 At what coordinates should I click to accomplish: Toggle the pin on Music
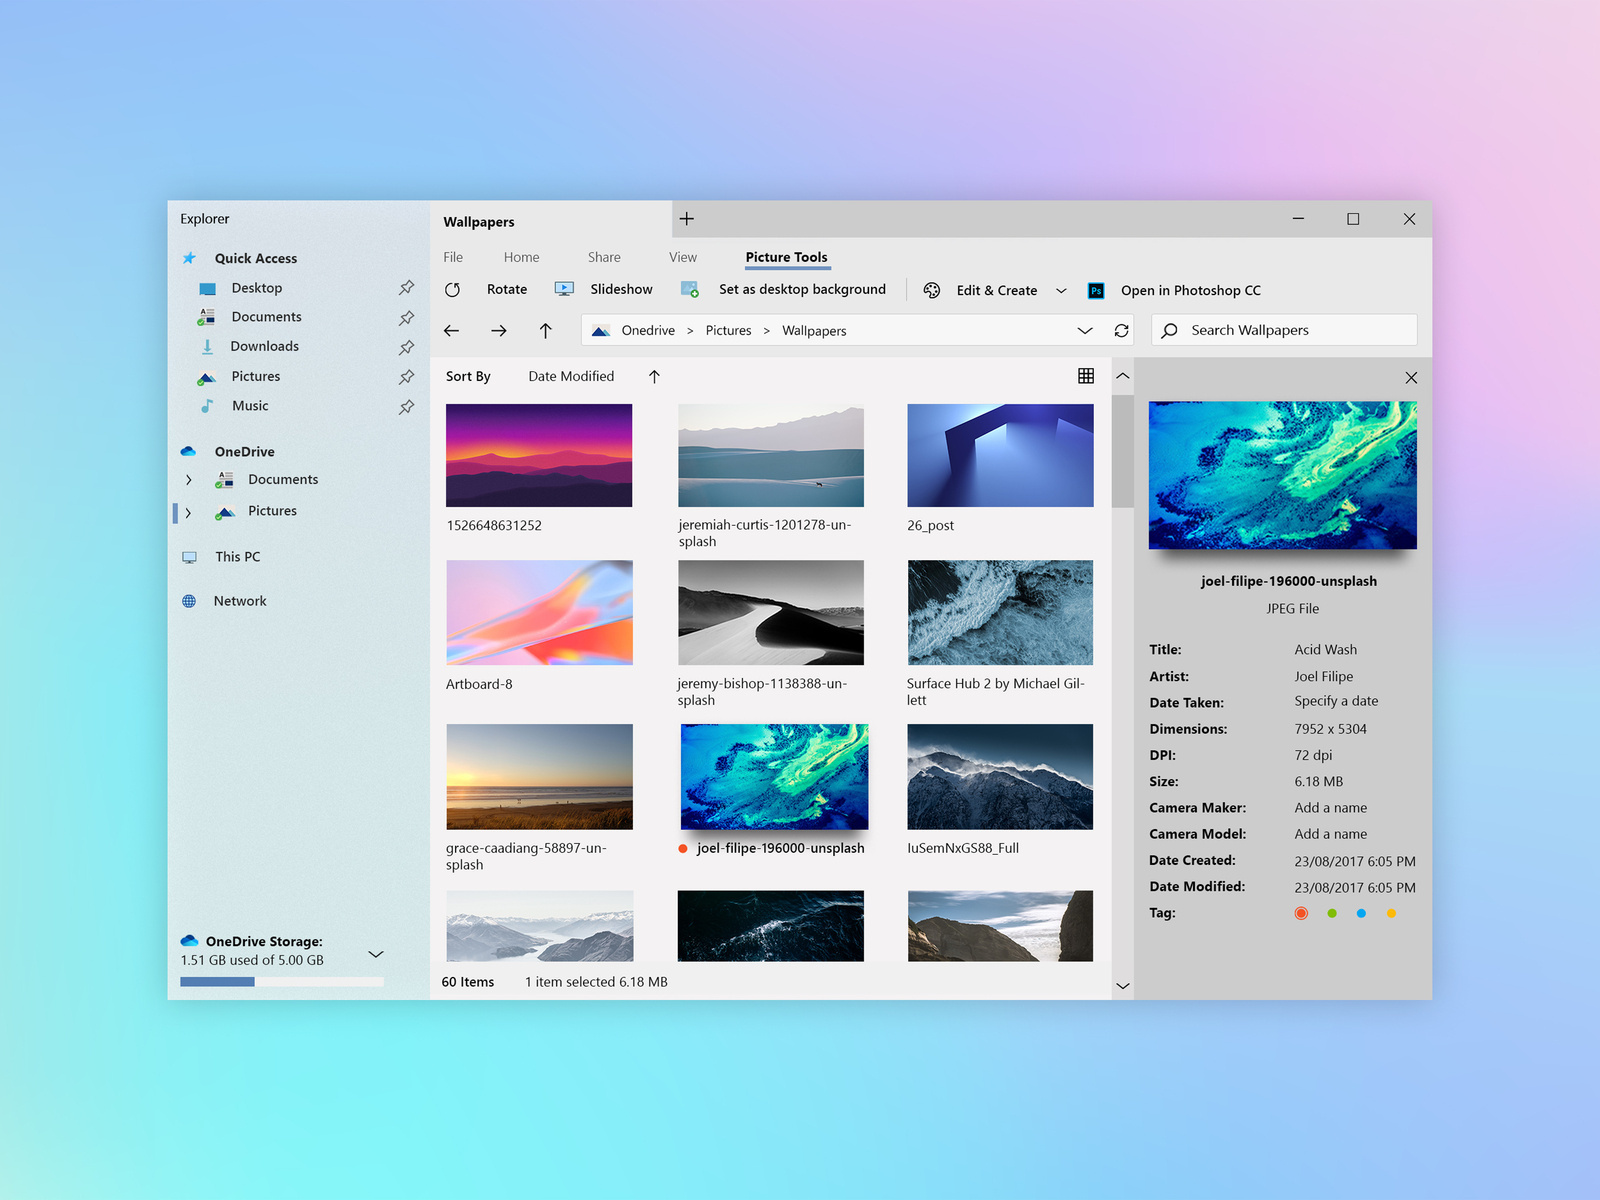click(x=406, y=407)
